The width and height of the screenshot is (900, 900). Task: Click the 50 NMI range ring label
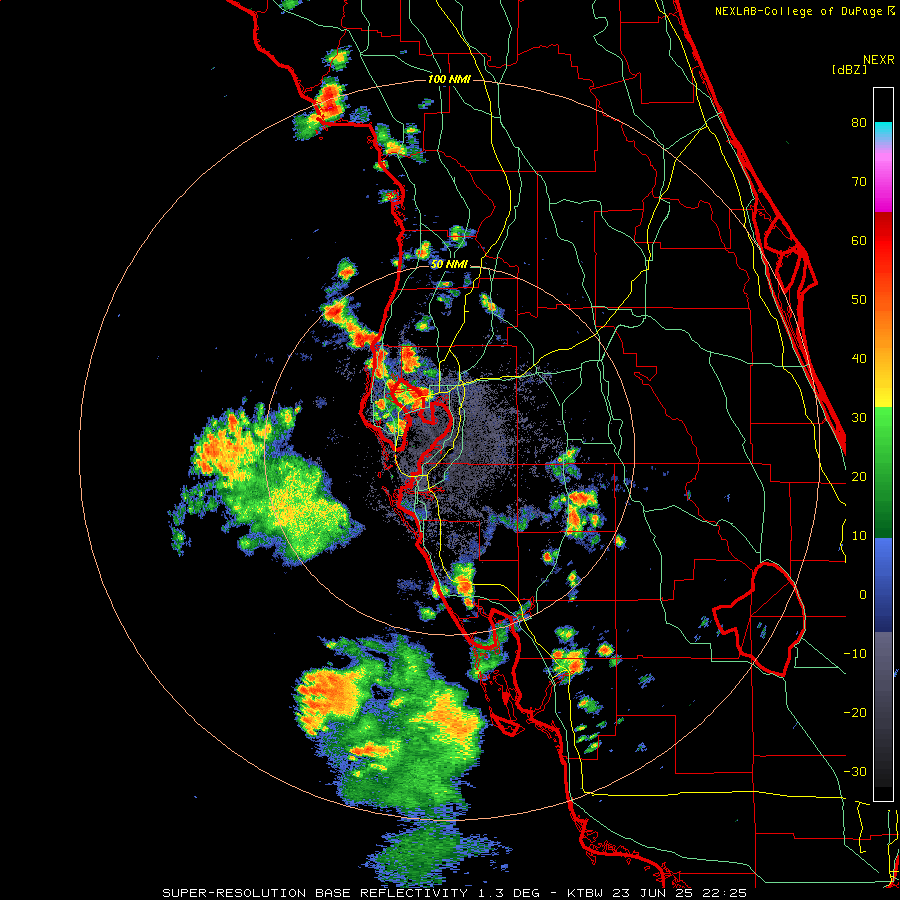pyautogui.click(x=449, y=264)
